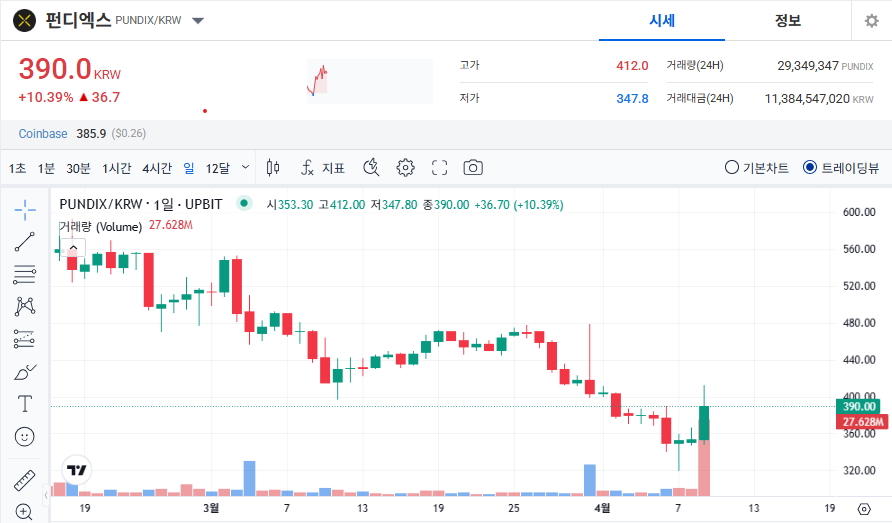Image resolution: width=892 pixels, height=523 pixels.
Task: Click the PUNDIX/KRW · 1일 · UPBIT legend title
Action: pyautogui.click(x=141, y=204)
